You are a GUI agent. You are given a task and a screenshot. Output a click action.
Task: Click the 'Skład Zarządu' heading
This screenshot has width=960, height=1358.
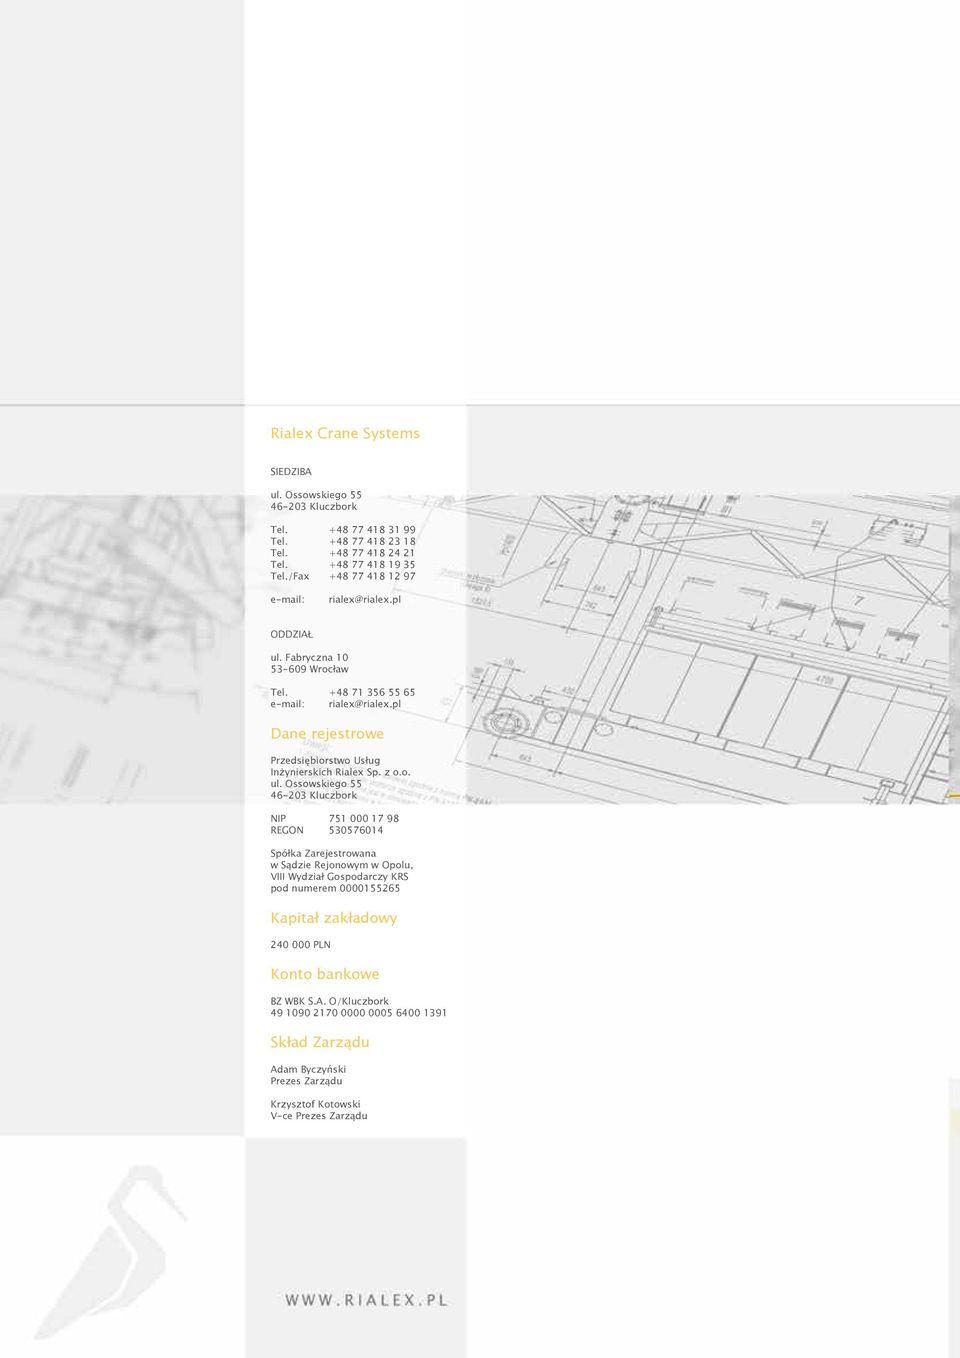click(x=320, y=1042)
